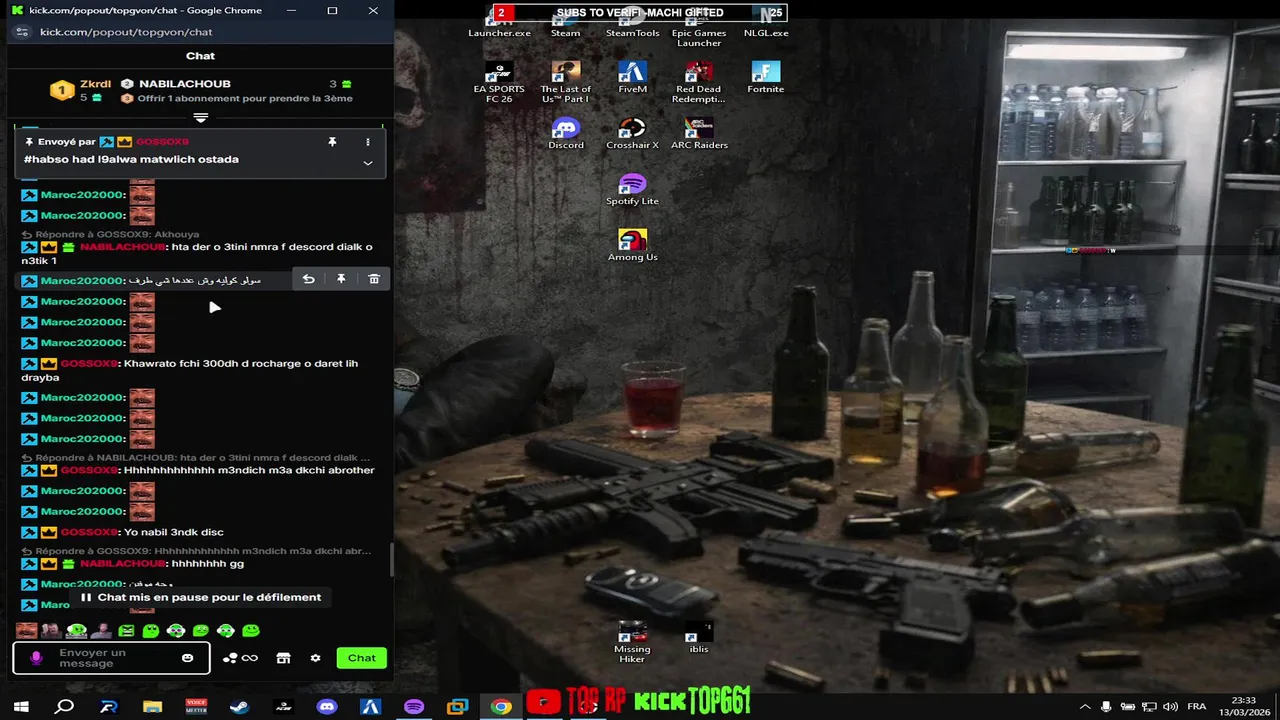The image size is (1280, 720).
Task: Open Voicemeeter from the taskbar
Action: pos(196,707)
